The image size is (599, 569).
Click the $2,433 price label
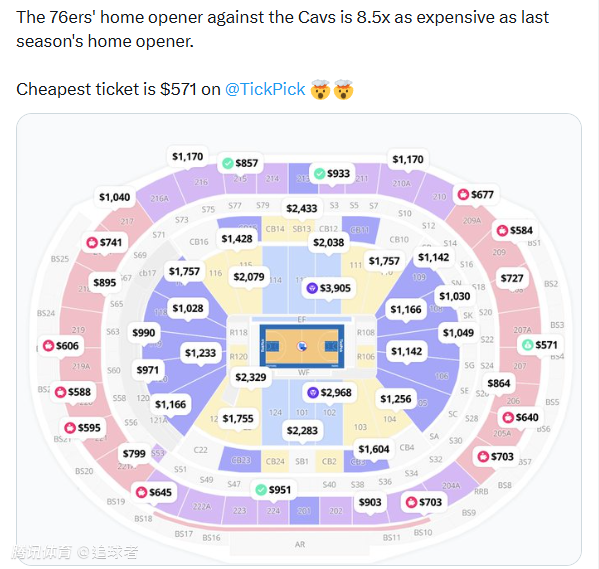pyautogui.click(x=302, y=208)
